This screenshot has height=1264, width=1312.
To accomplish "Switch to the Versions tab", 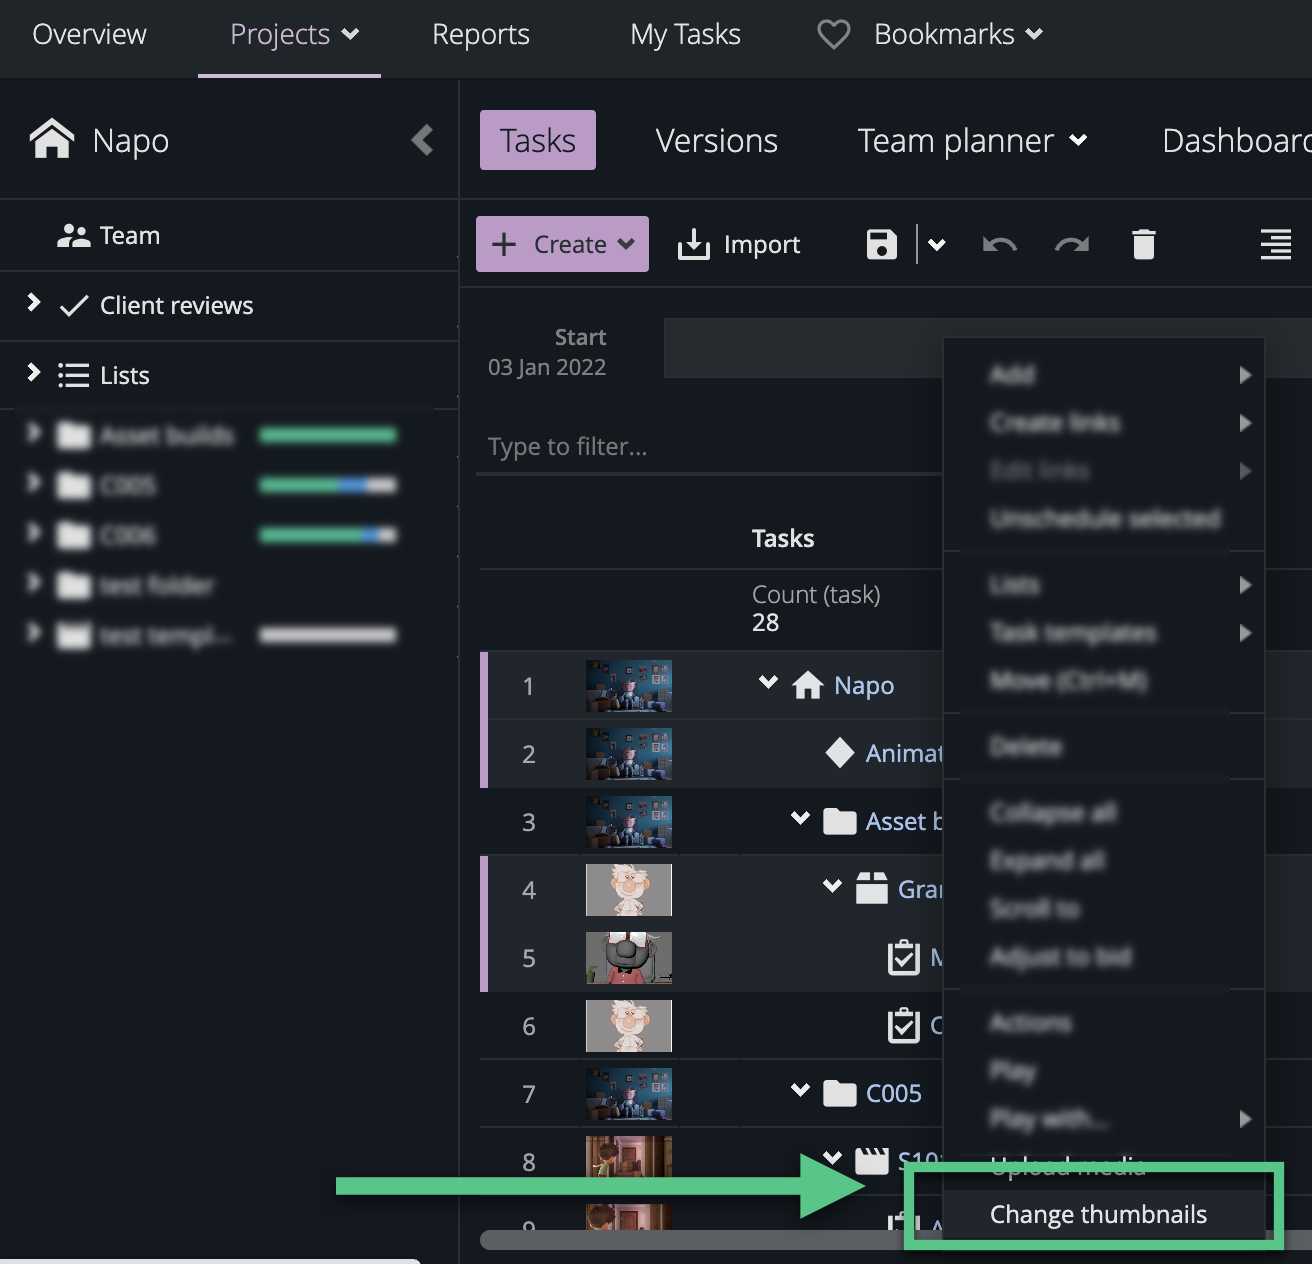I will click(716, 140).
